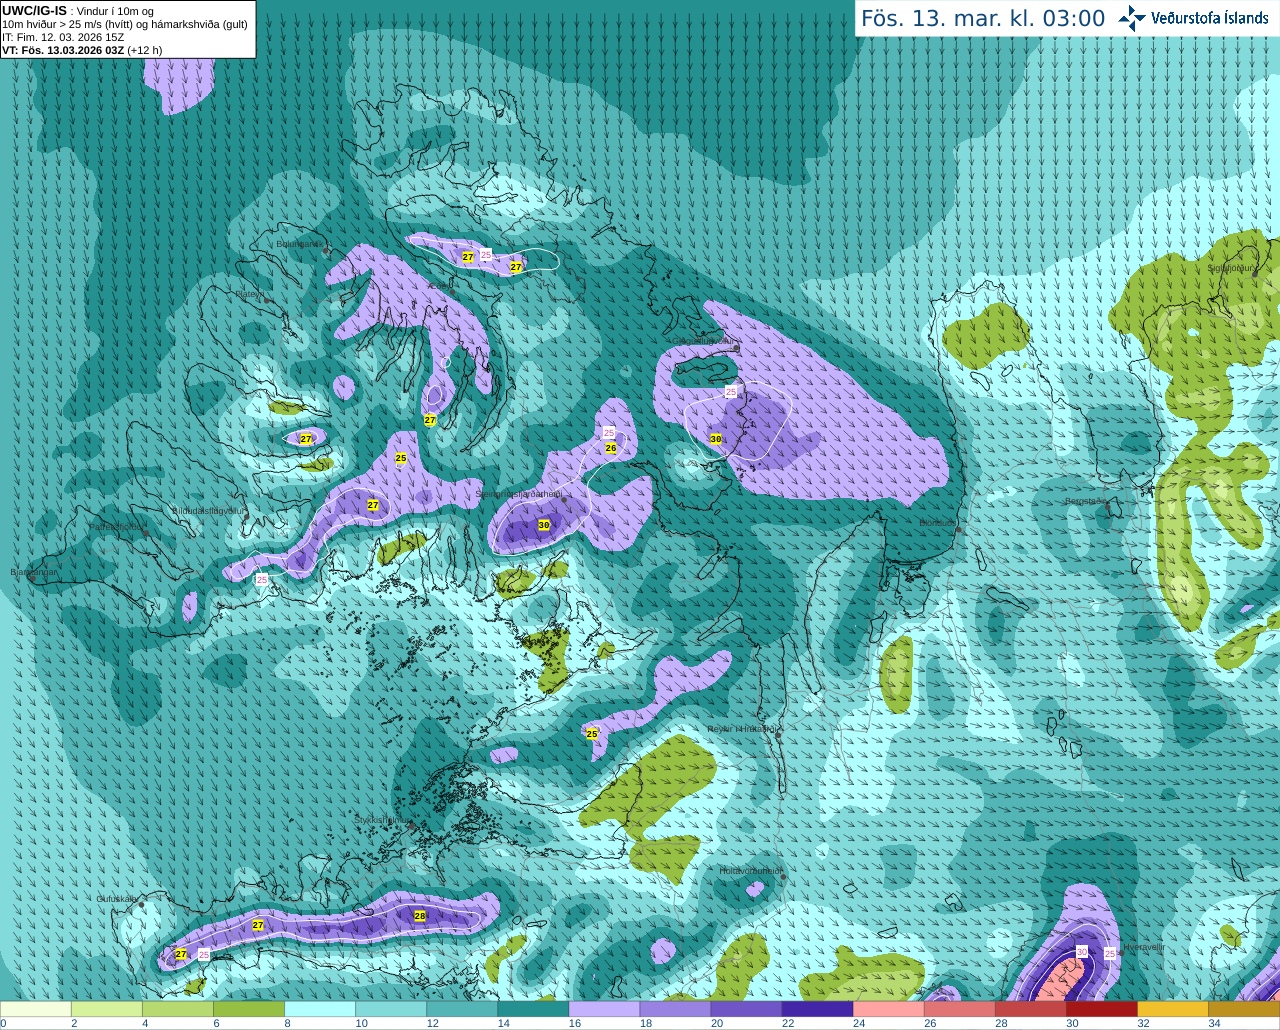Pick the pink 24–26 m/s legend swatch
The image size is (1280, 1030).
click(889, 1009)
